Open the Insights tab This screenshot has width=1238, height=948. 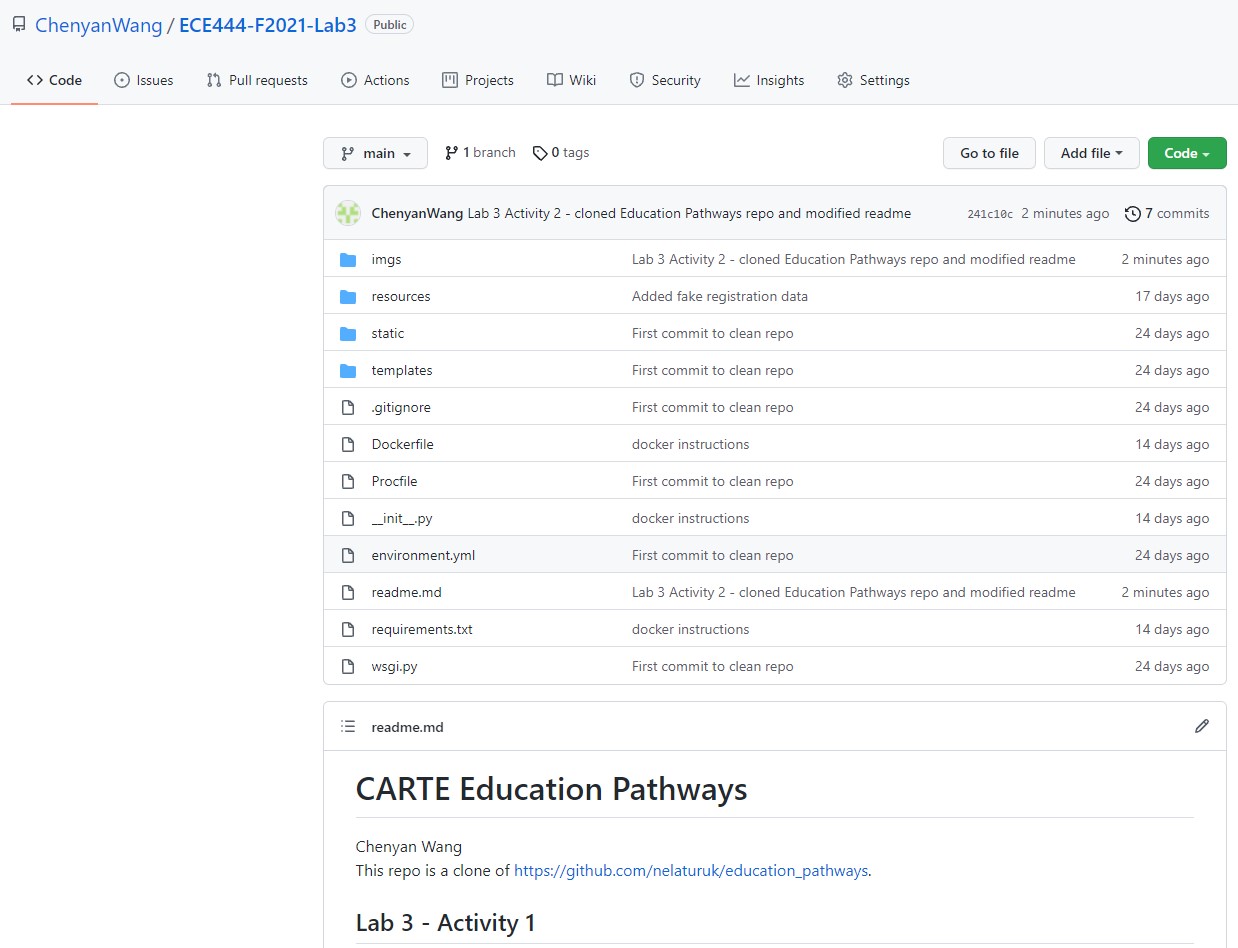769,80
